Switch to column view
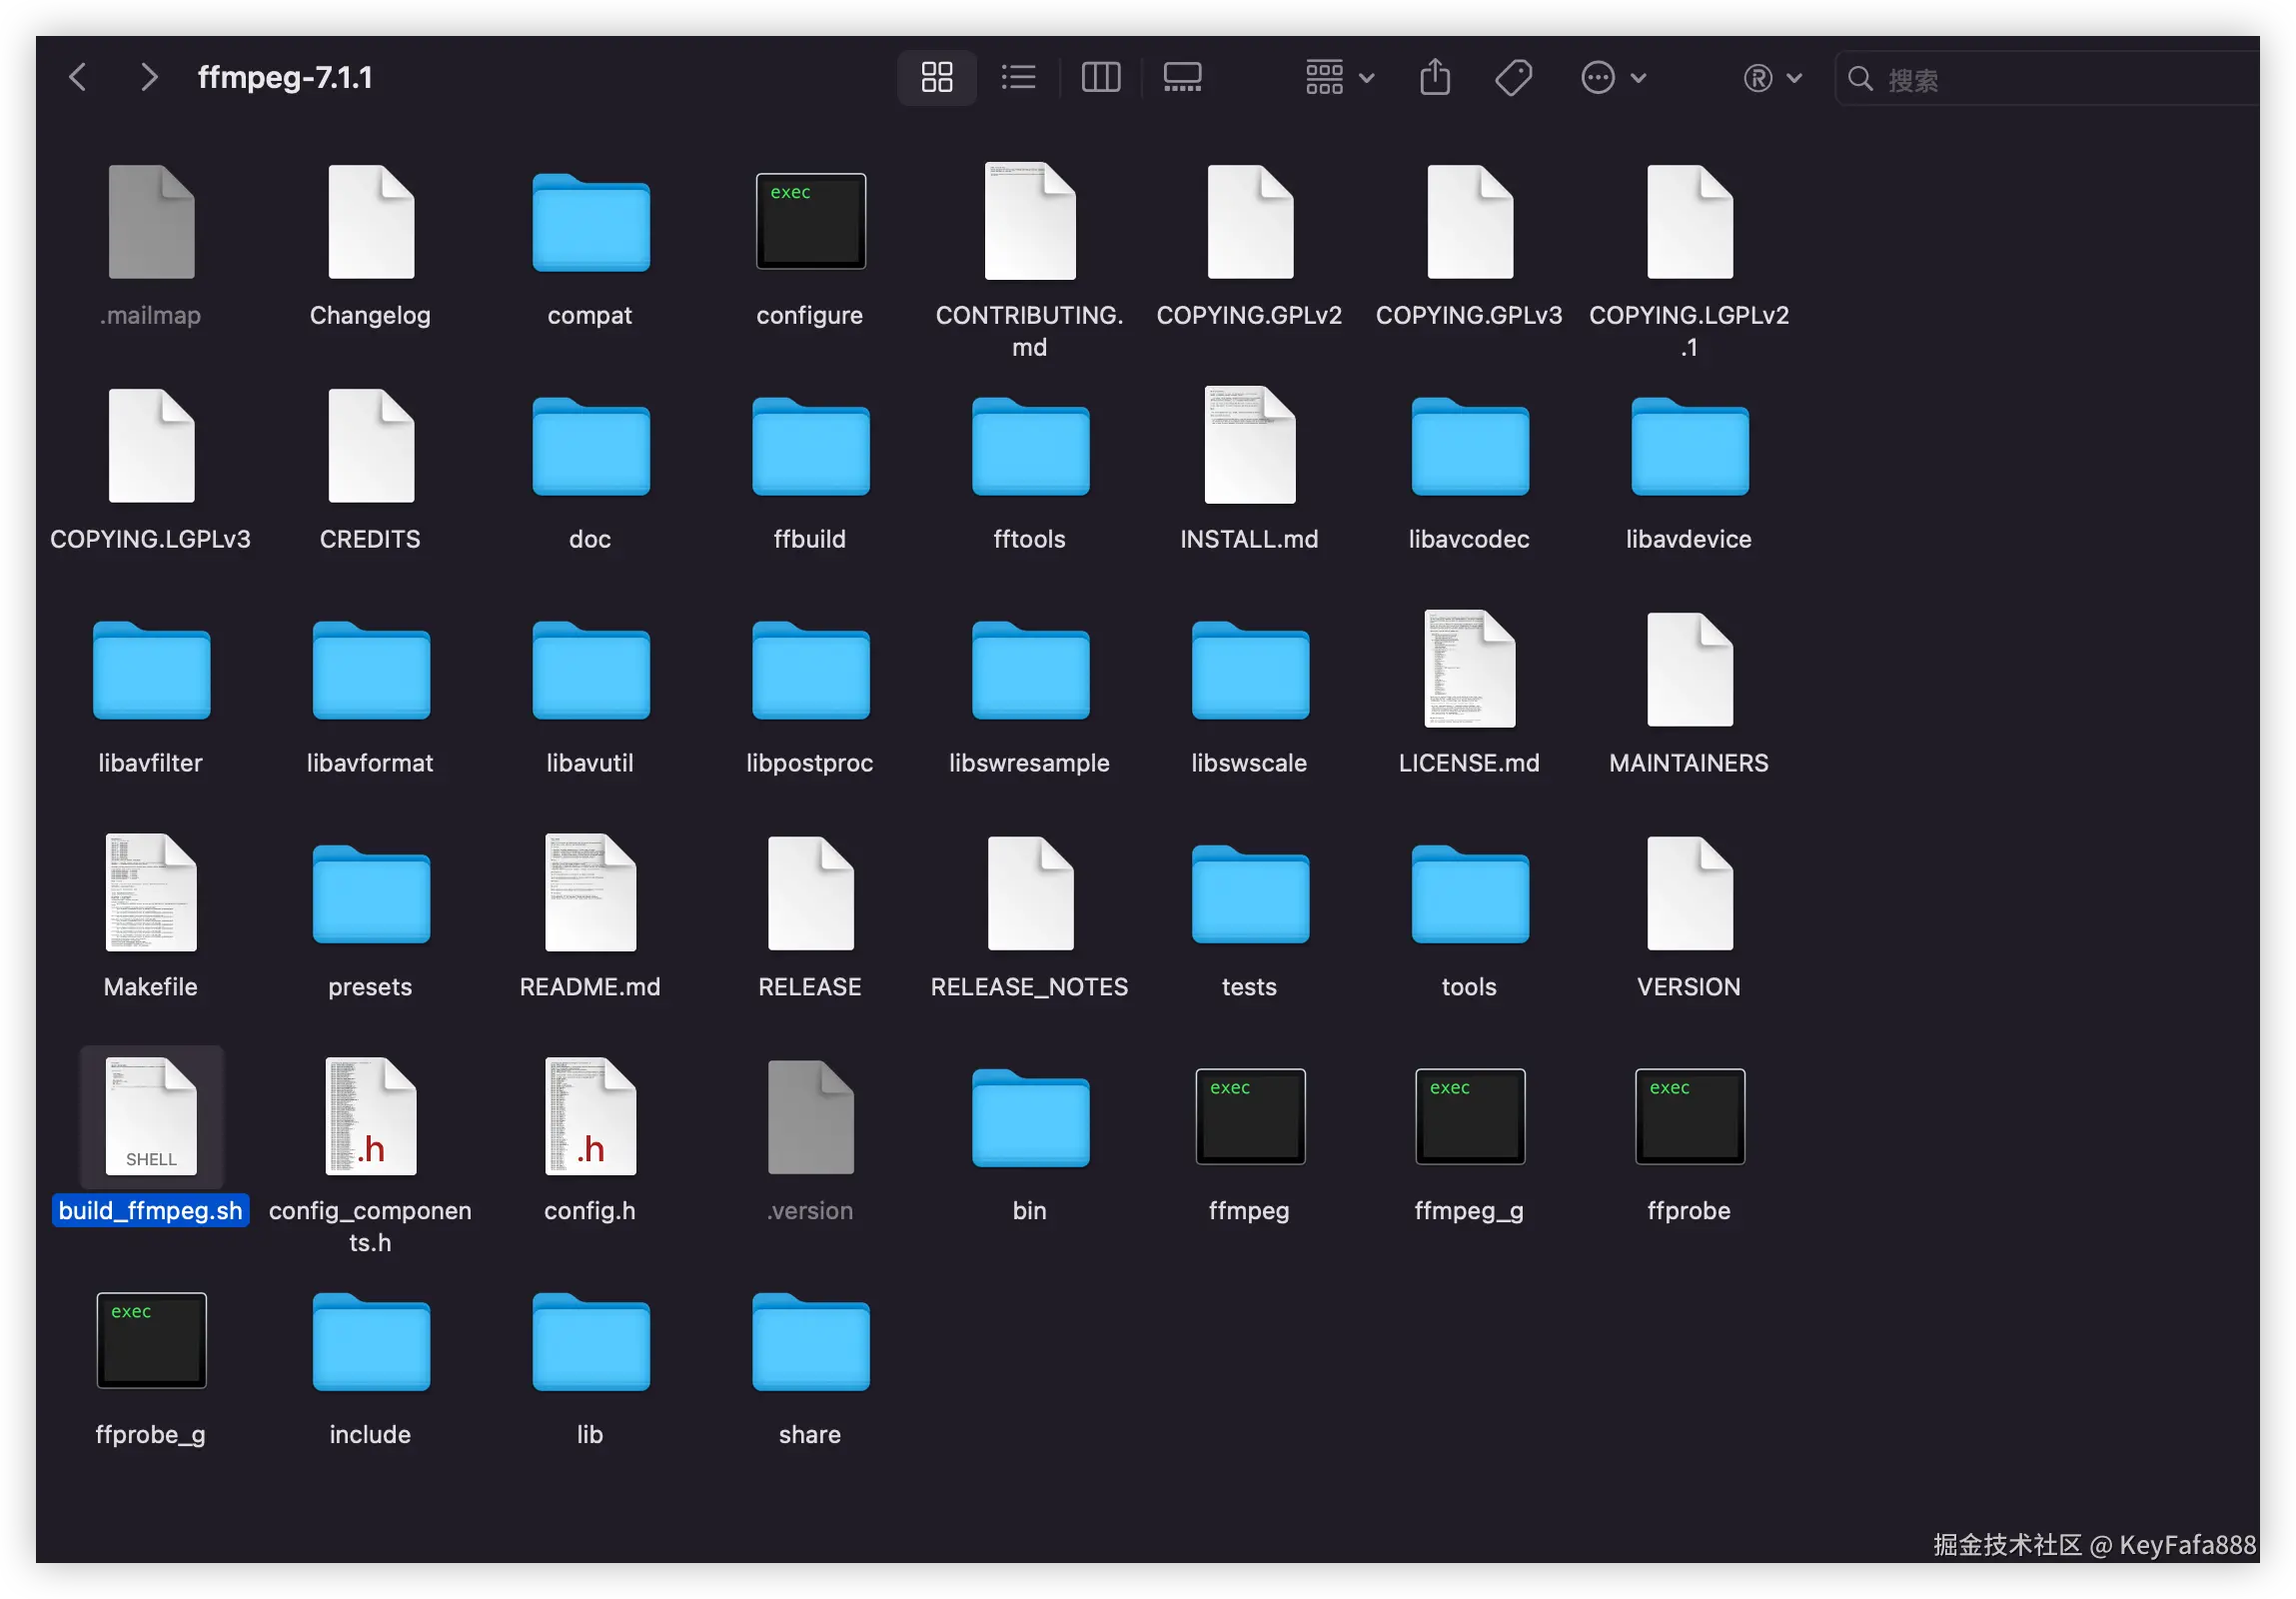The image size is (2296, 1599). (1100, 77)
